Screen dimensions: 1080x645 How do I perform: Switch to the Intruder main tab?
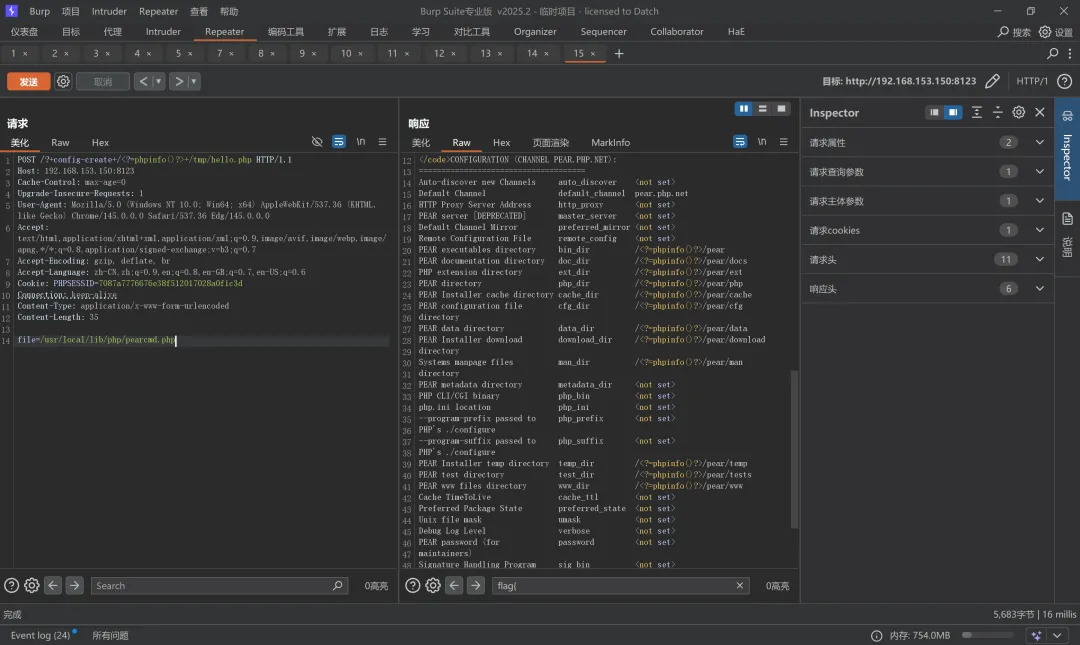(x=163, y=31)
